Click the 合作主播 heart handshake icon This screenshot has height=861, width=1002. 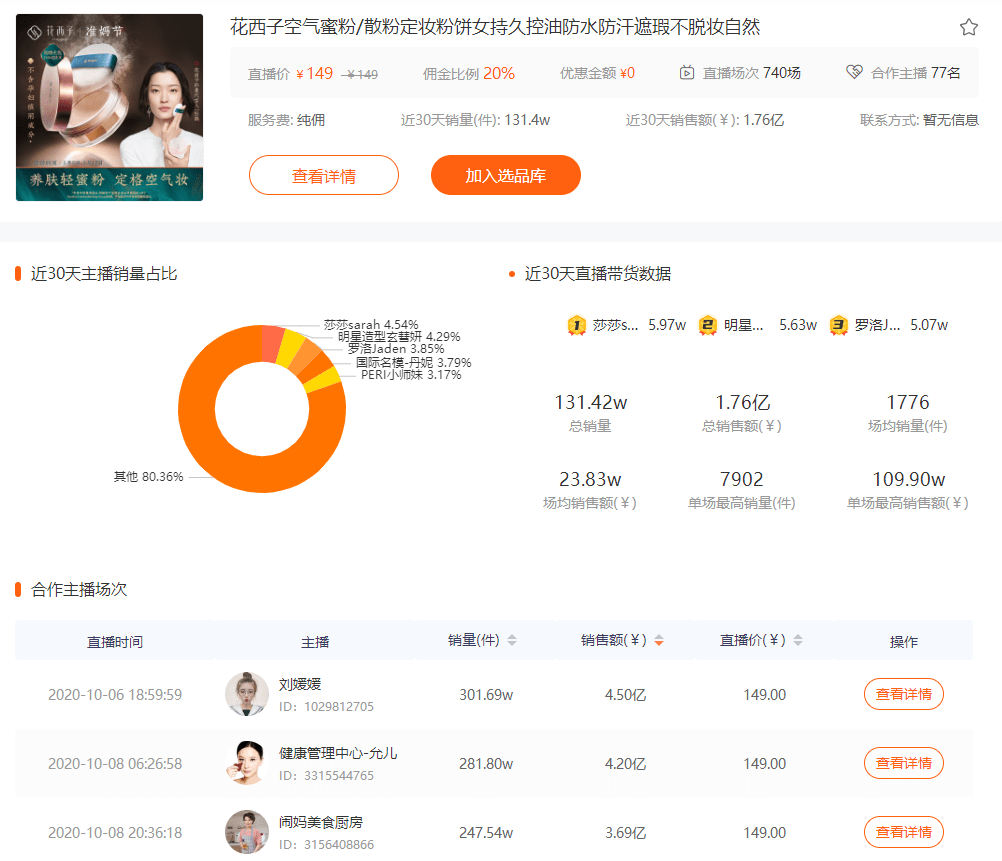pyautogui.click(x=853, y=73)
